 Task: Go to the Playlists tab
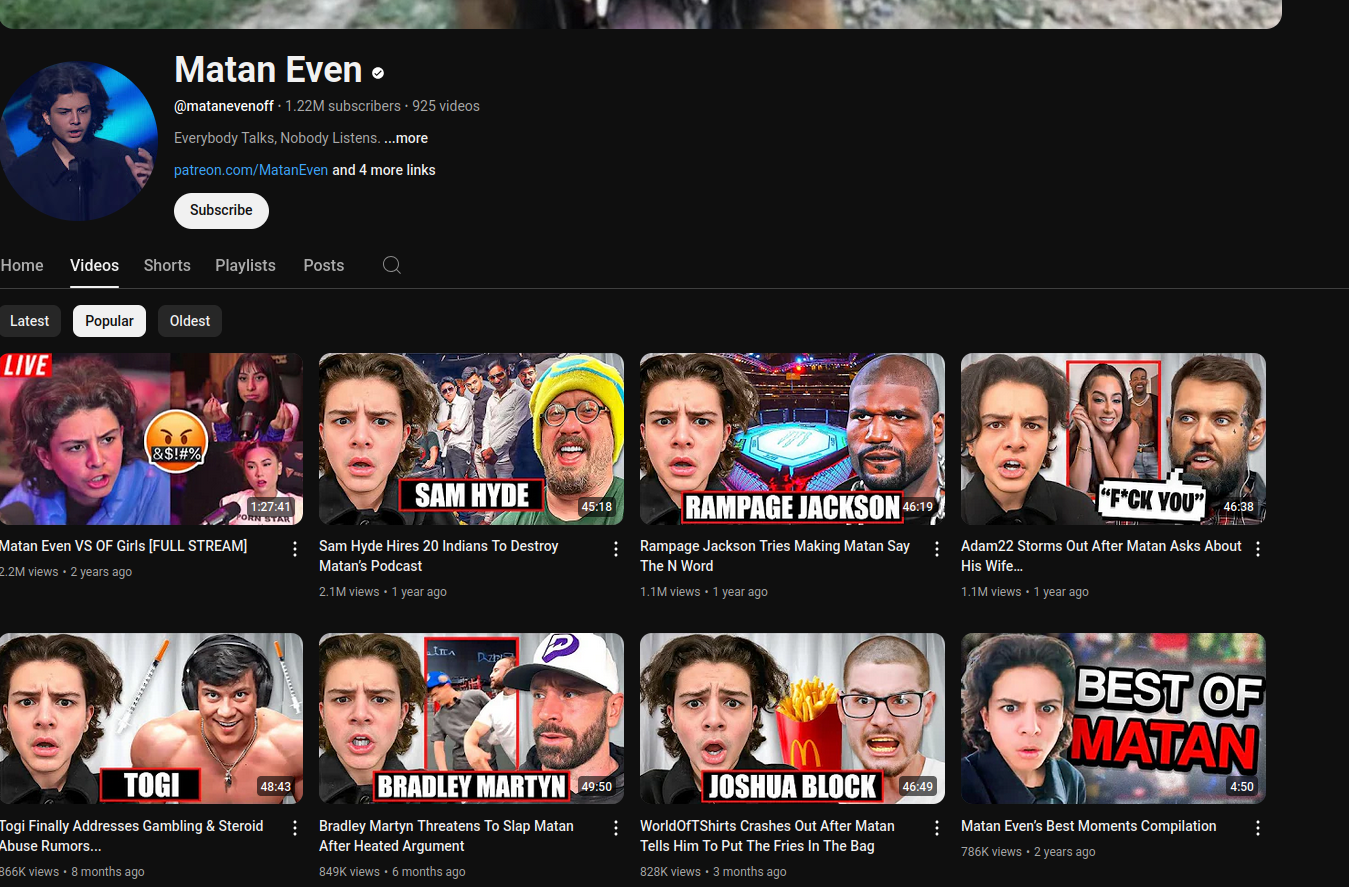tap(245, 265)
